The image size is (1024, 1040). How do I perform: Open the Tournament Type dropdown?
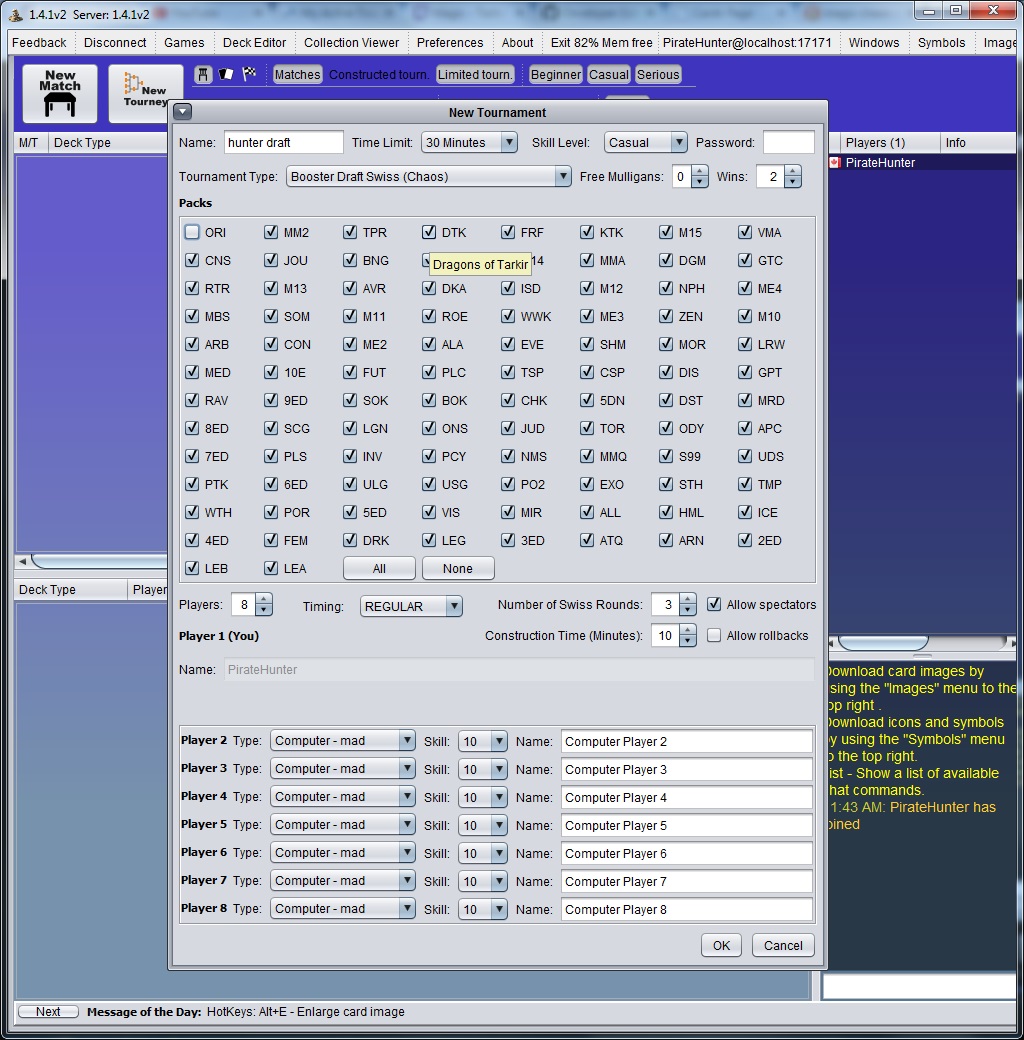[x=429, y=177]
